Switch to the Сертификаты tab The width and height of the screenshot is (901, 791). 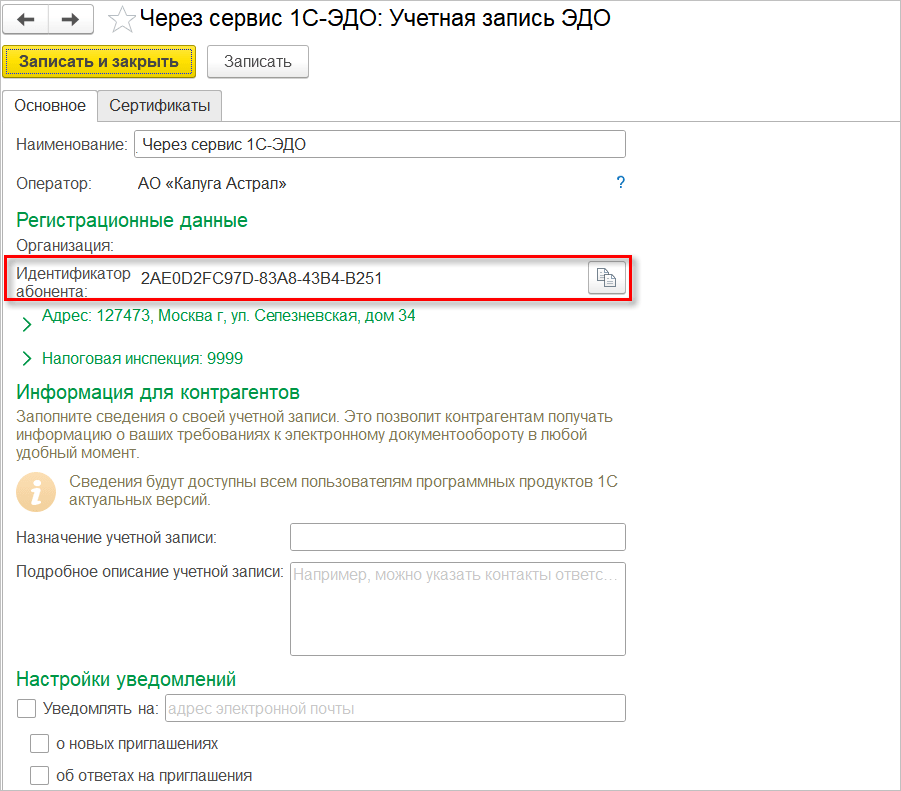coord(160,106)
